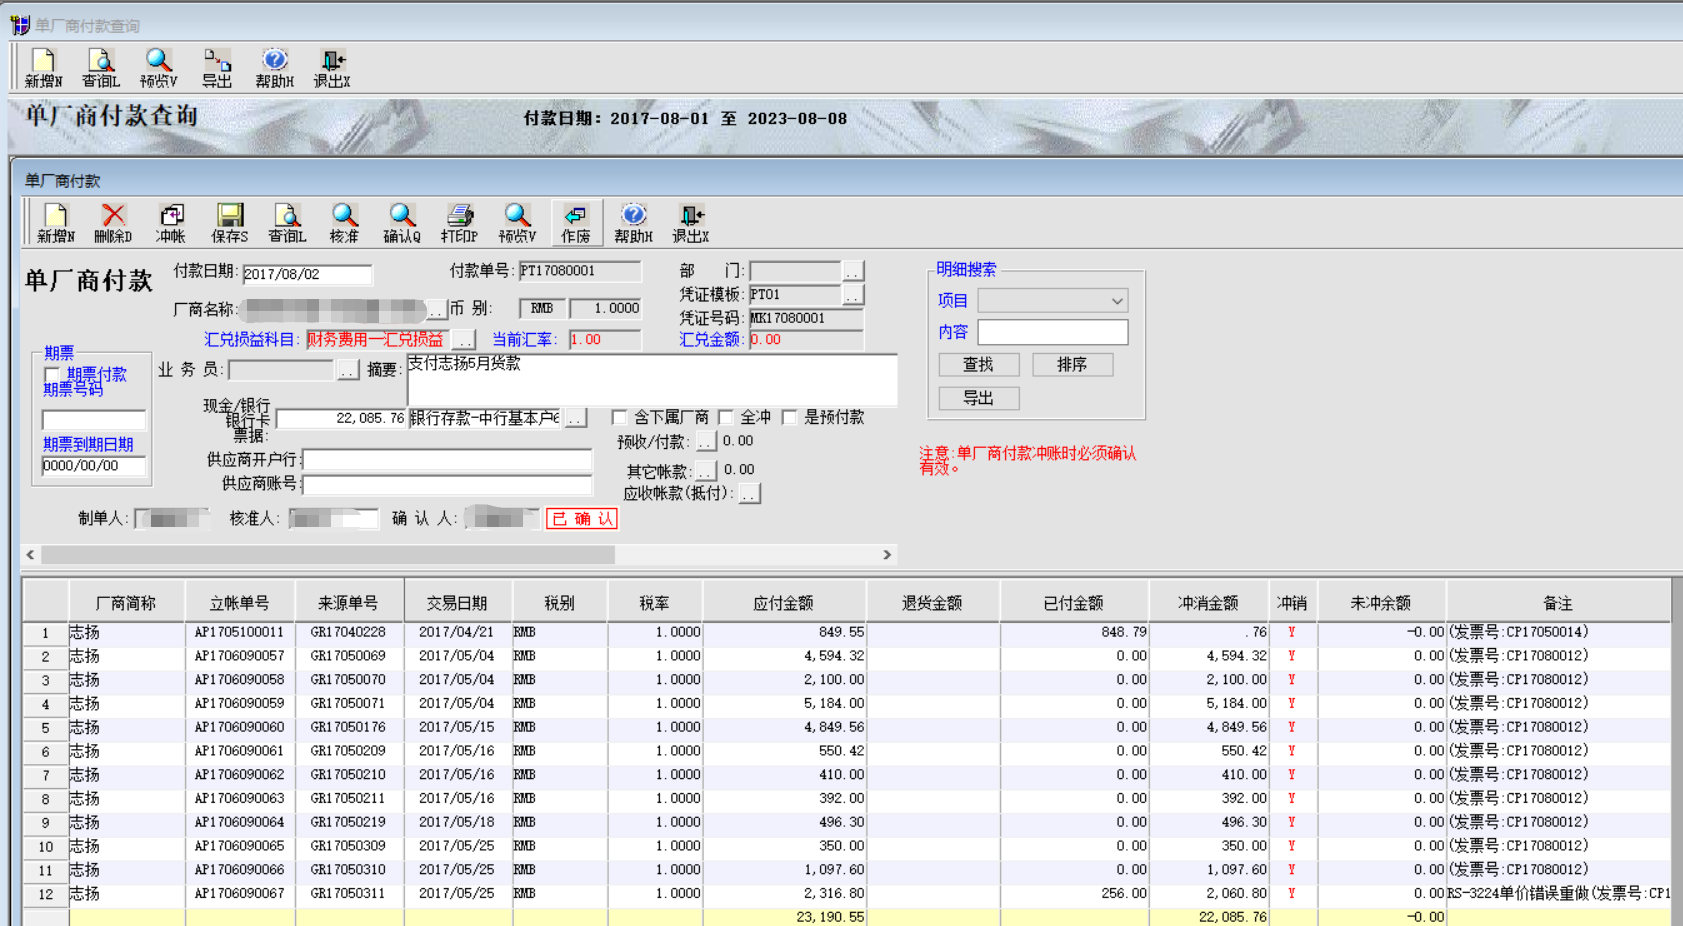The image size is (1683, 926).
Task: Click the 冲消金额 column header
Action: (x=1208, y=603)
